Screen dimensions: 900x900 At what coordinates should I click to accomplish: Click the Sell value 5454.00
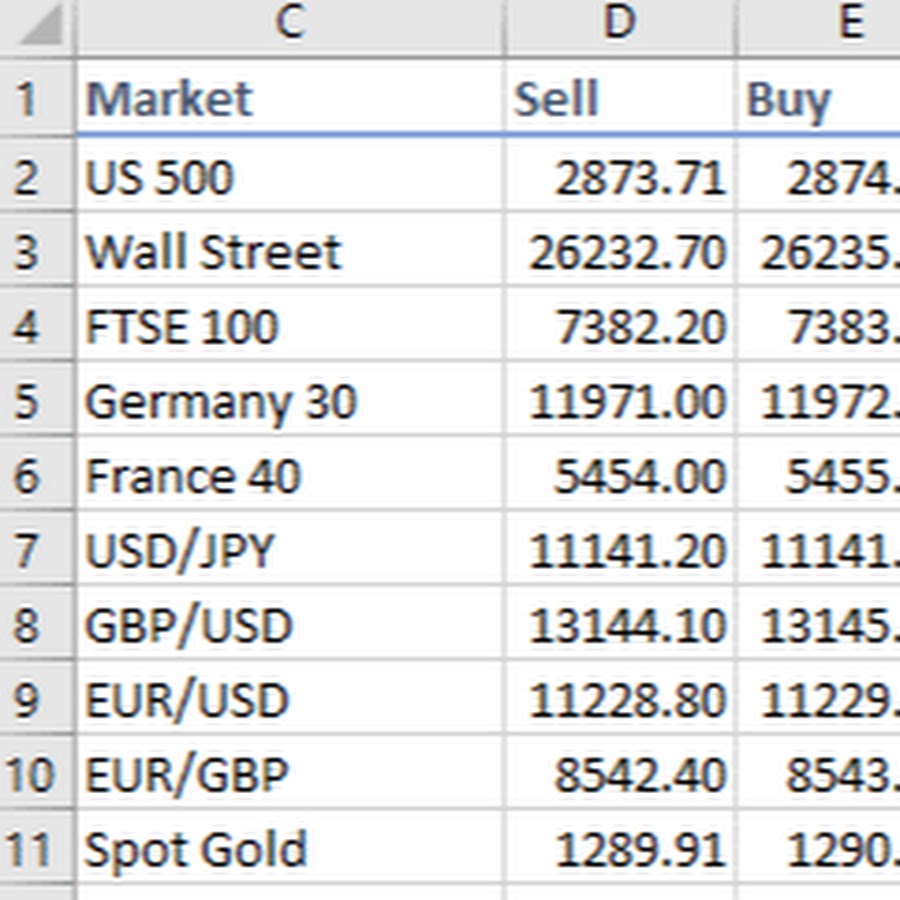coord(640,477)
